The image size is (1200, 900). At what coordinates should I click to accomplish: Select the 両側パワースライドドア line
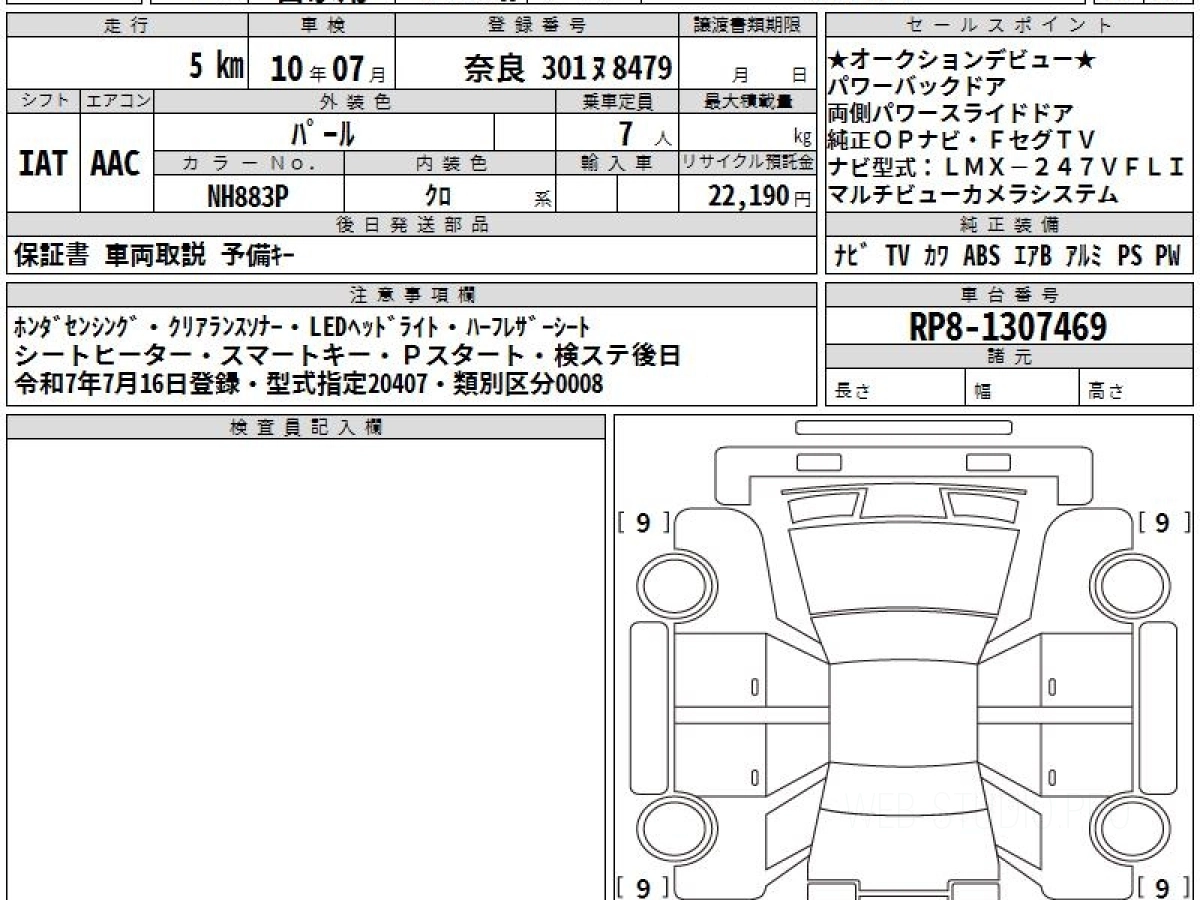(x=952, y=113)
